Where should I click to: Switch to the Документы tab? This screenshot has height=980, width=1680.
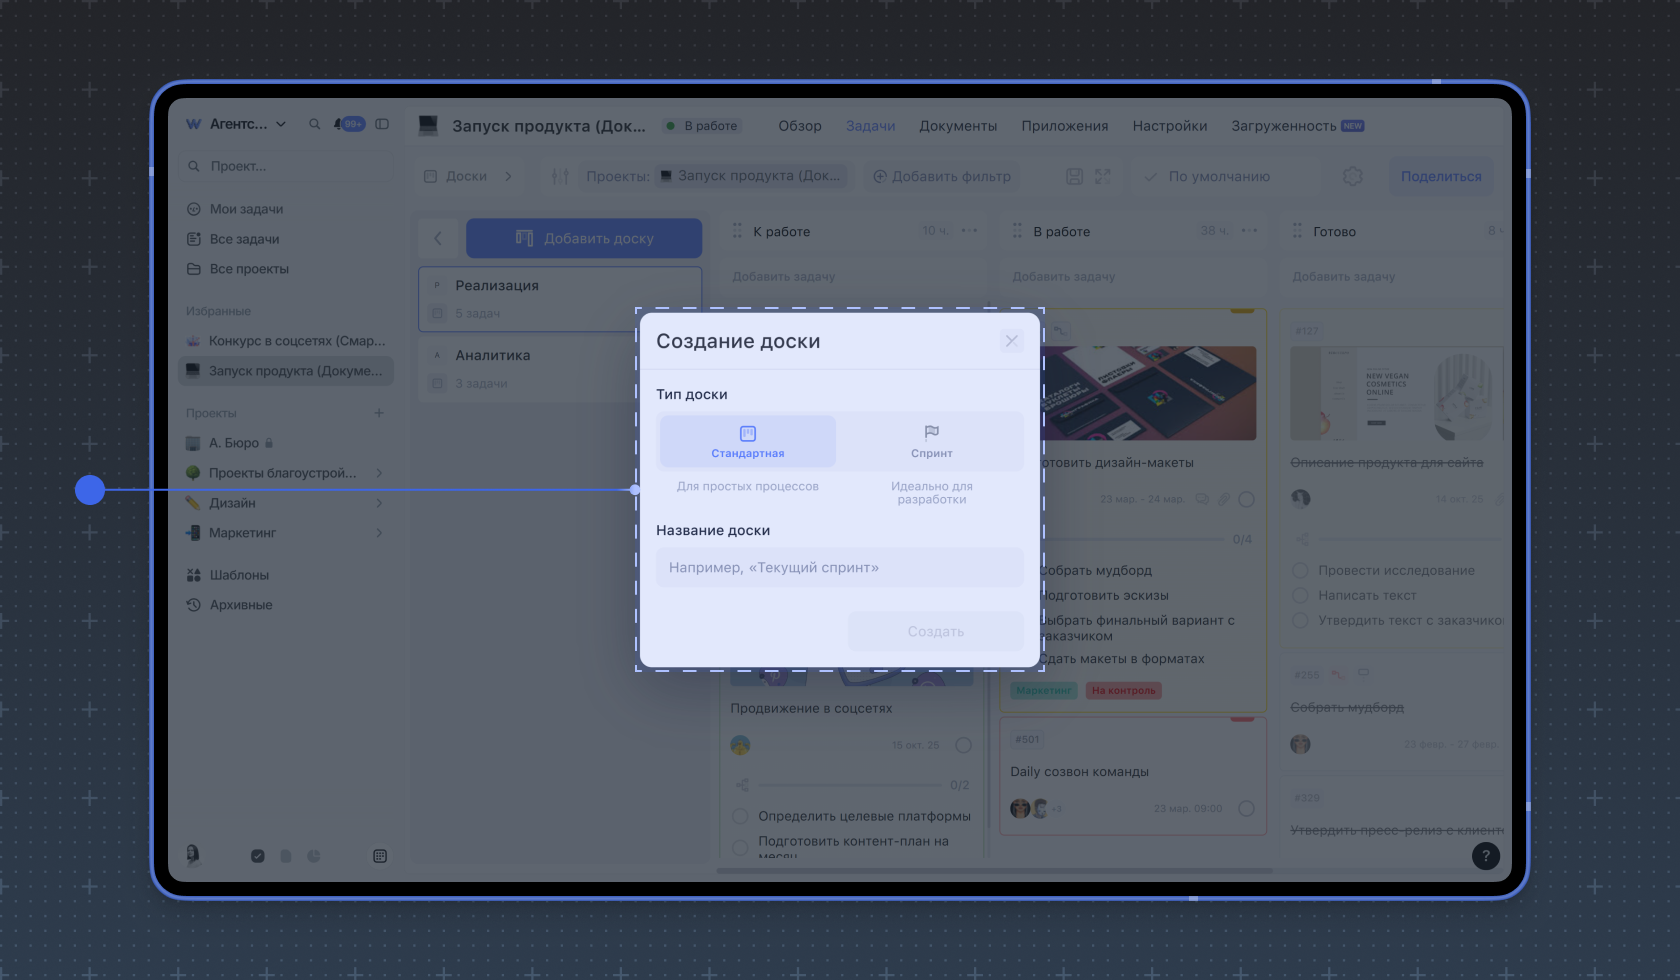(x=957, y=126)
